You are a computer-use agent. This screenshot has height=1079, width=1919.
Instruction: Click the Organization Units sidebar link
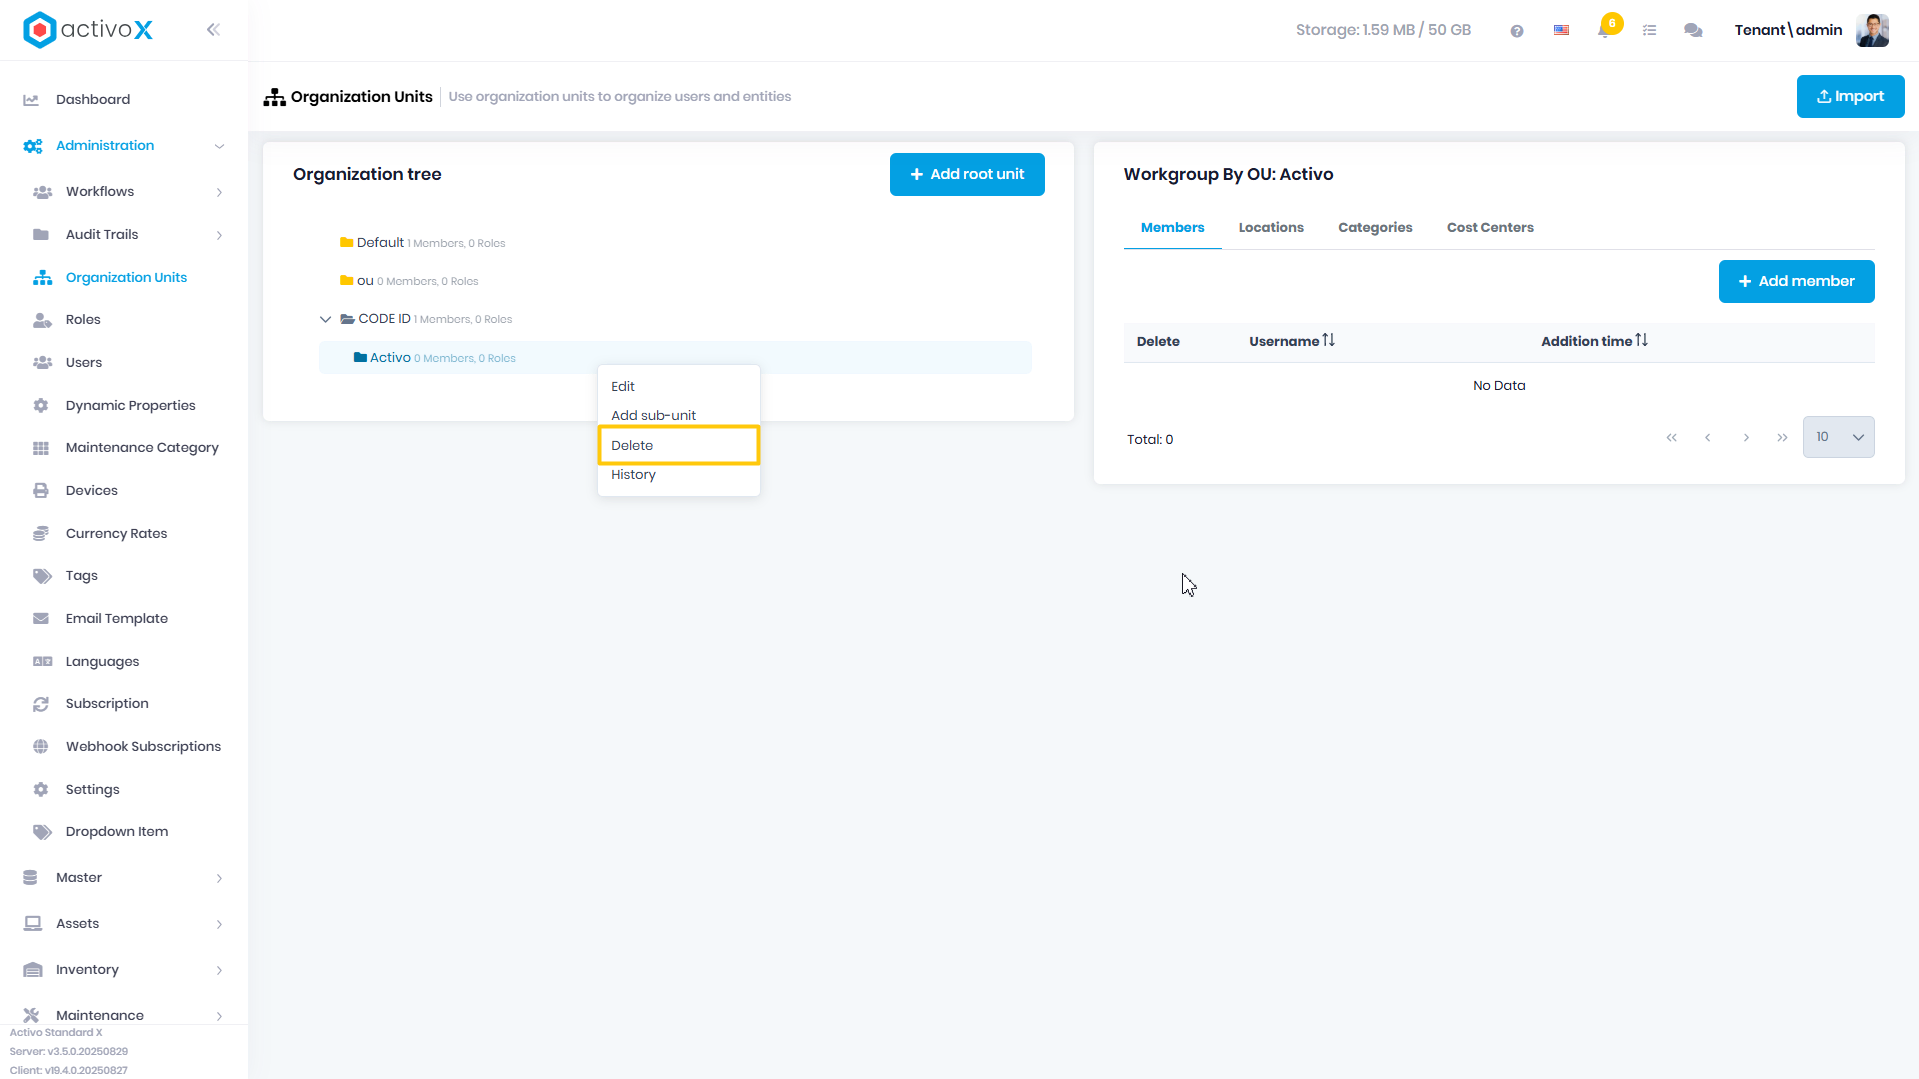click(x=126, y=278)
